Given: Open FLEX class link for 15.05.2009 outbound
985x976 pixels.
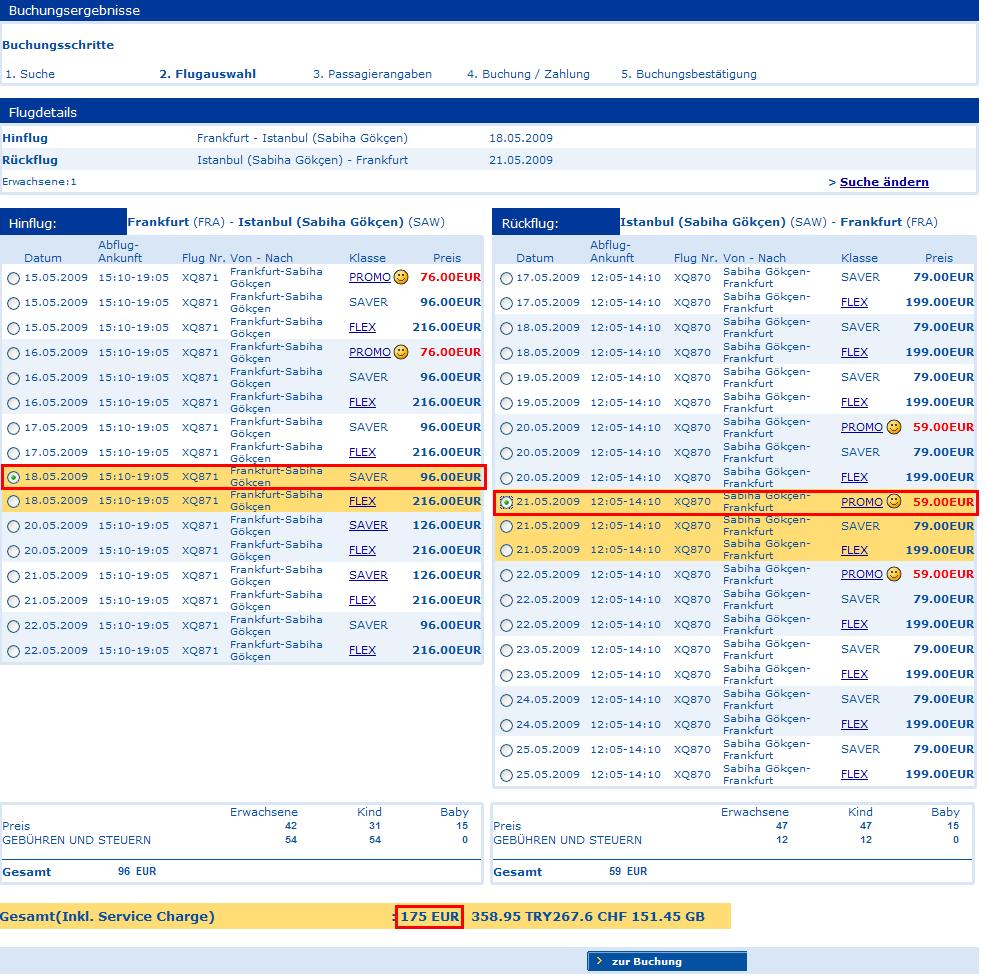Looking at the screenshot, I should (362, 327).
